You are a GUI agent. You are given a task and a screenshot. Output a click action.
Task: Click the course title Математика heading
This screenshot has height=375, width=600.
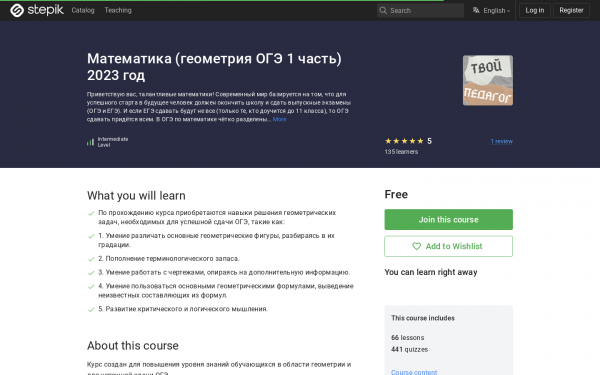[x=214, y=67]
